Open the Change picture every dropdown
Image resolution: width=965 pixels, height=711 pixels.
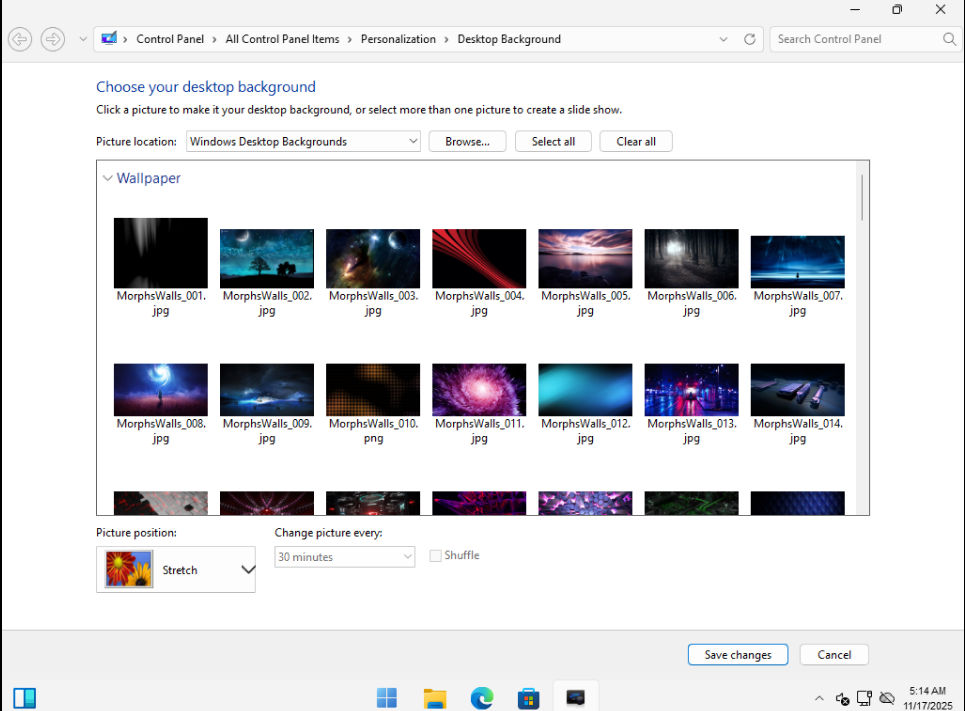(x=344, y=557)
